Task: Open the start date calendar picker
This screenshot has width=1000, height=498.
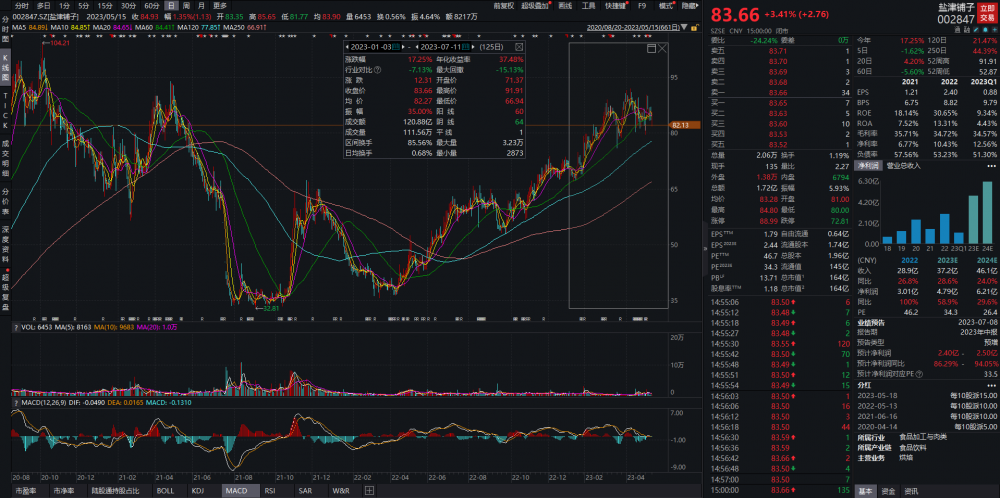Action: coord(395,47)
